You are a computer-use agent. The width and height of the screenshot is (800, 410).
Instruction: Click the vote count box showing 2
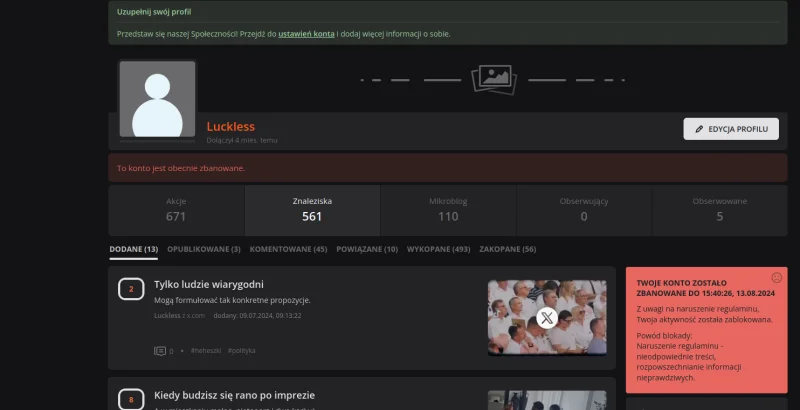tap(131, 289)
